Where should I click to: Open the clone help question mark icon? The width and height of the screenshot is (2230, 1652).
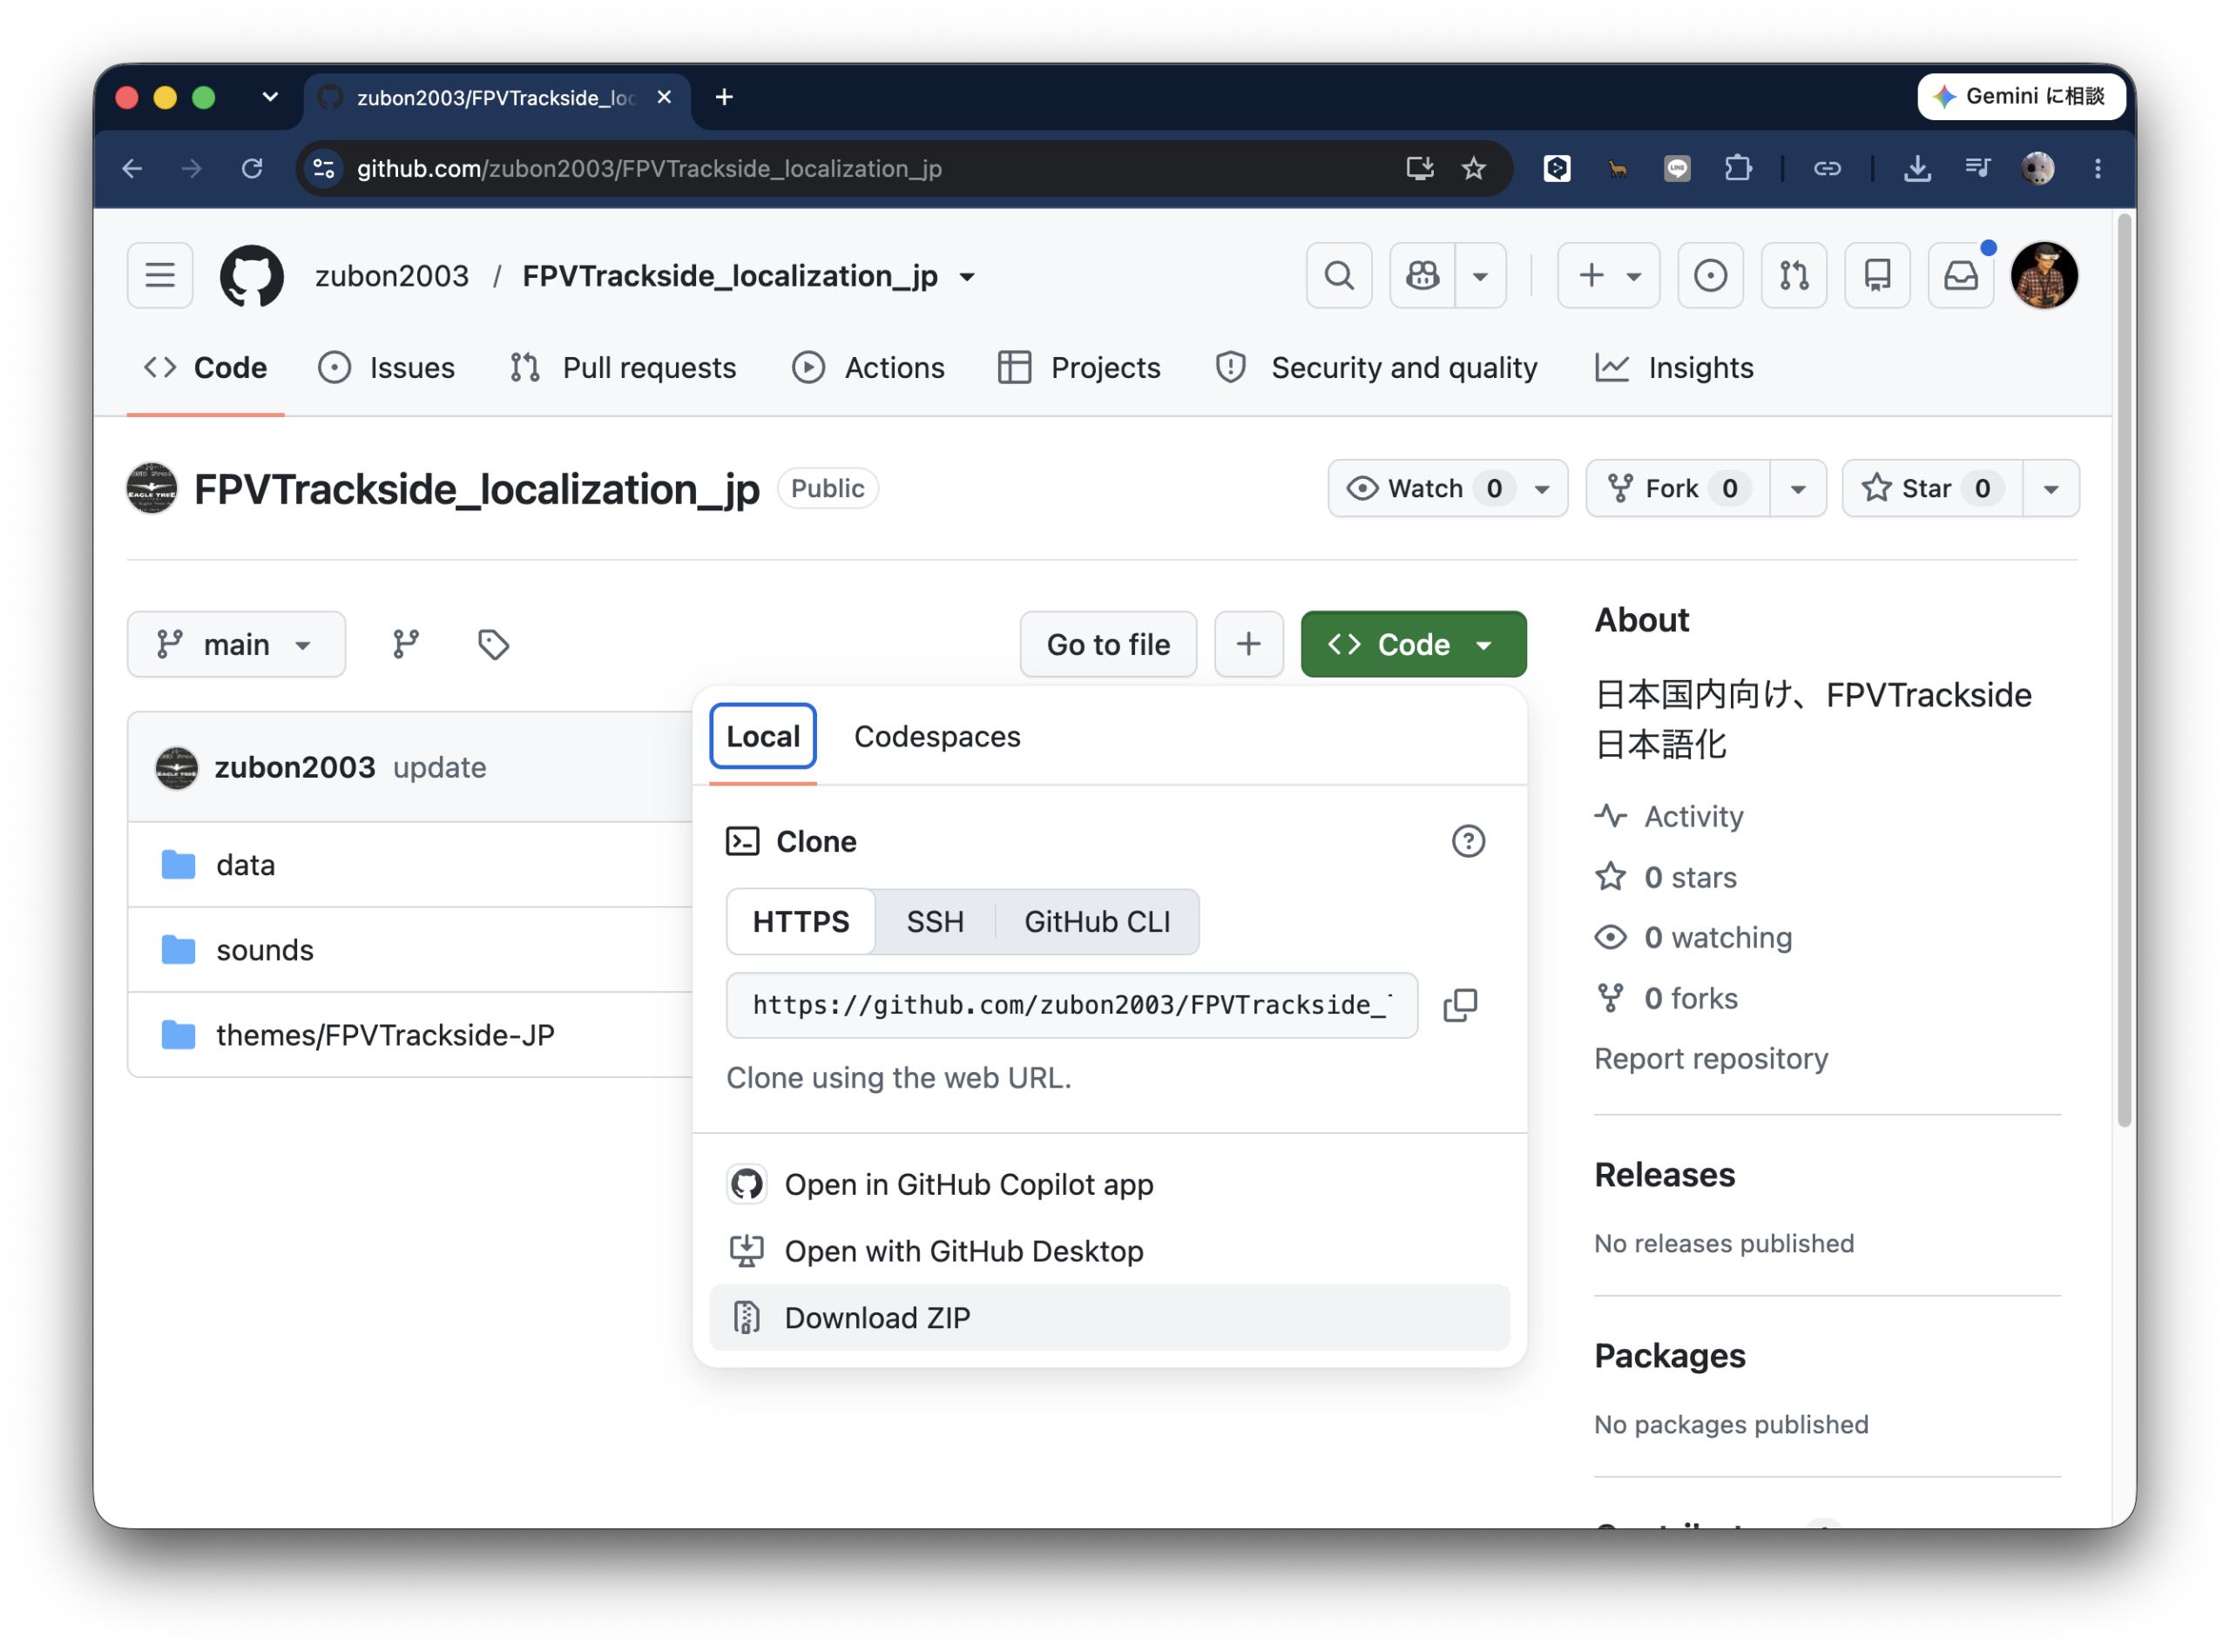(1468, 841)
